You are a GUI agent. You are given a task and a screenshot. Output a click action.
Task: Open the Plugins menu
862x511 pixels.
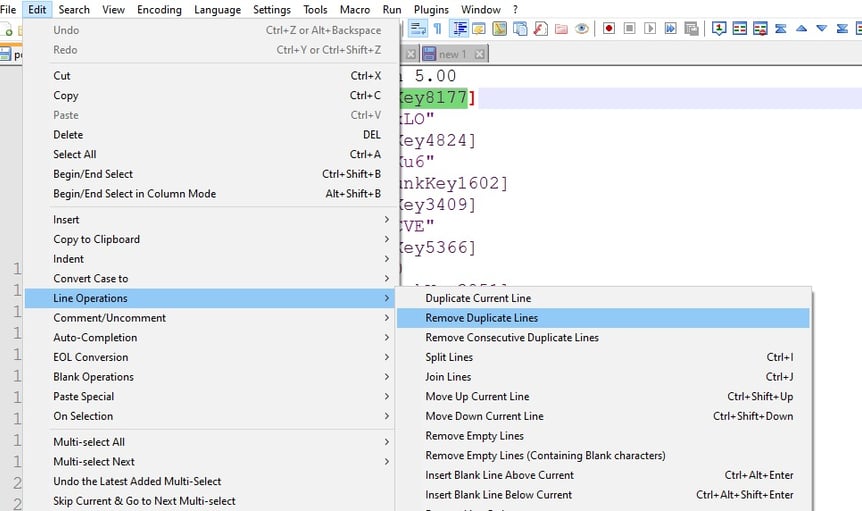(431, 9)
